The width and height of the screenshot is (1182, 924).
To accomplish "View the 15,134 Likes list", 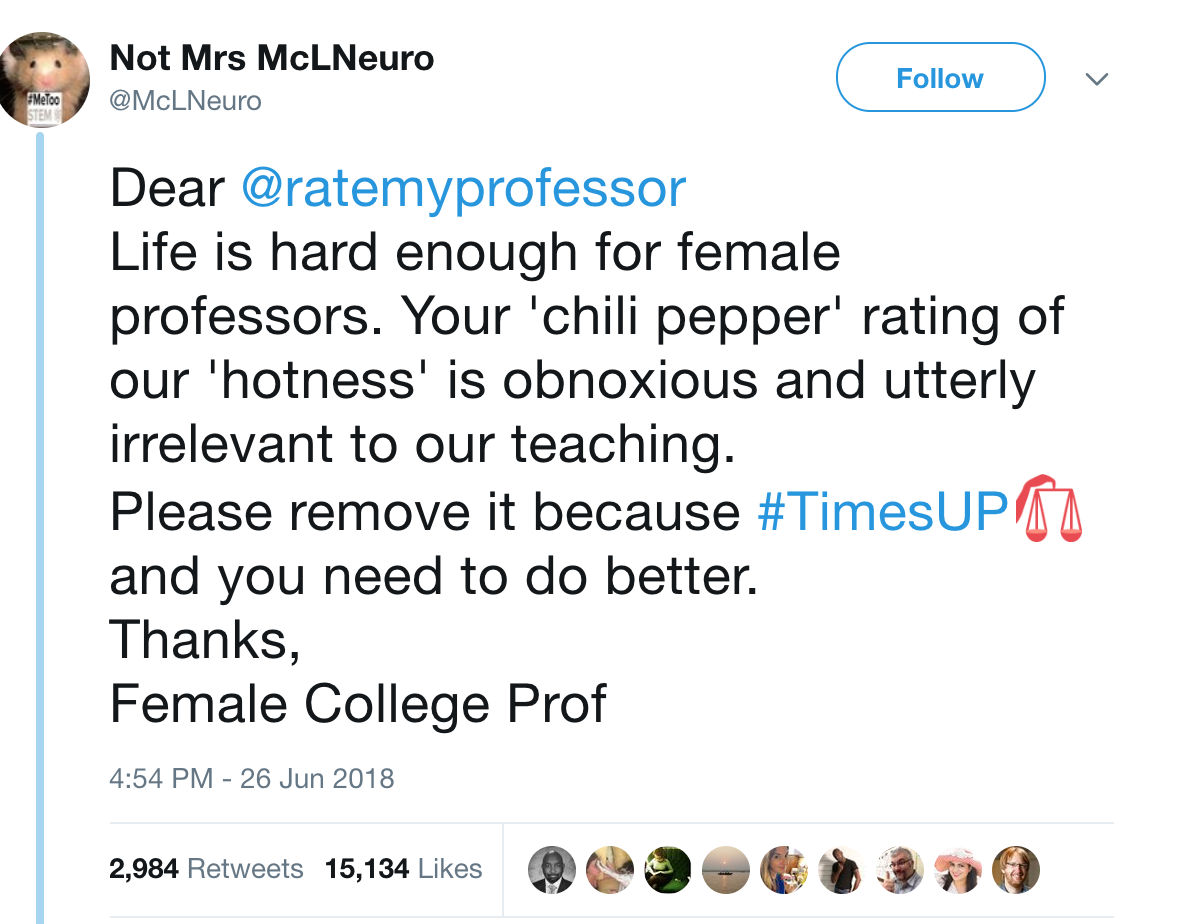I will pos(404,869).
